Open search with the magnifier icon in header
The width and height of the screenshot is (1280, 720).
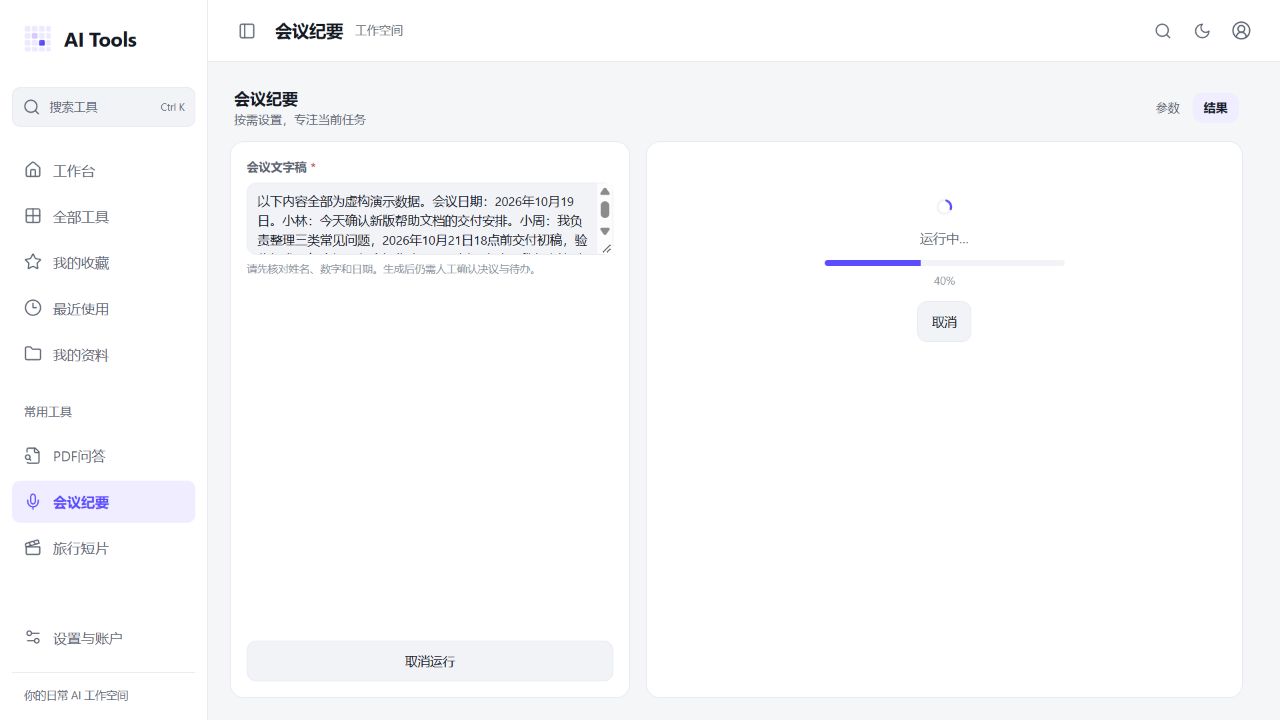1163,31
